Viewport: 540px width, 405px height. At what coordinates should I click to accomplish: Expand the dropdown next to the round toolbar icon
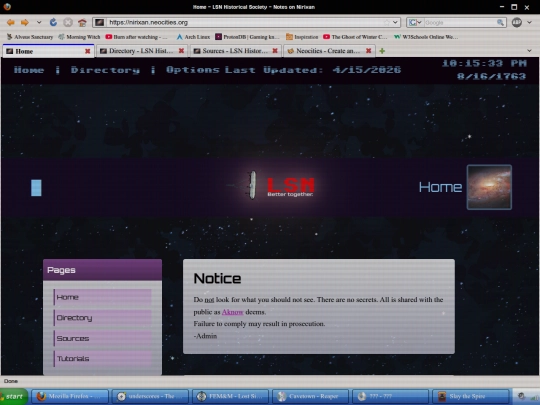529,22
